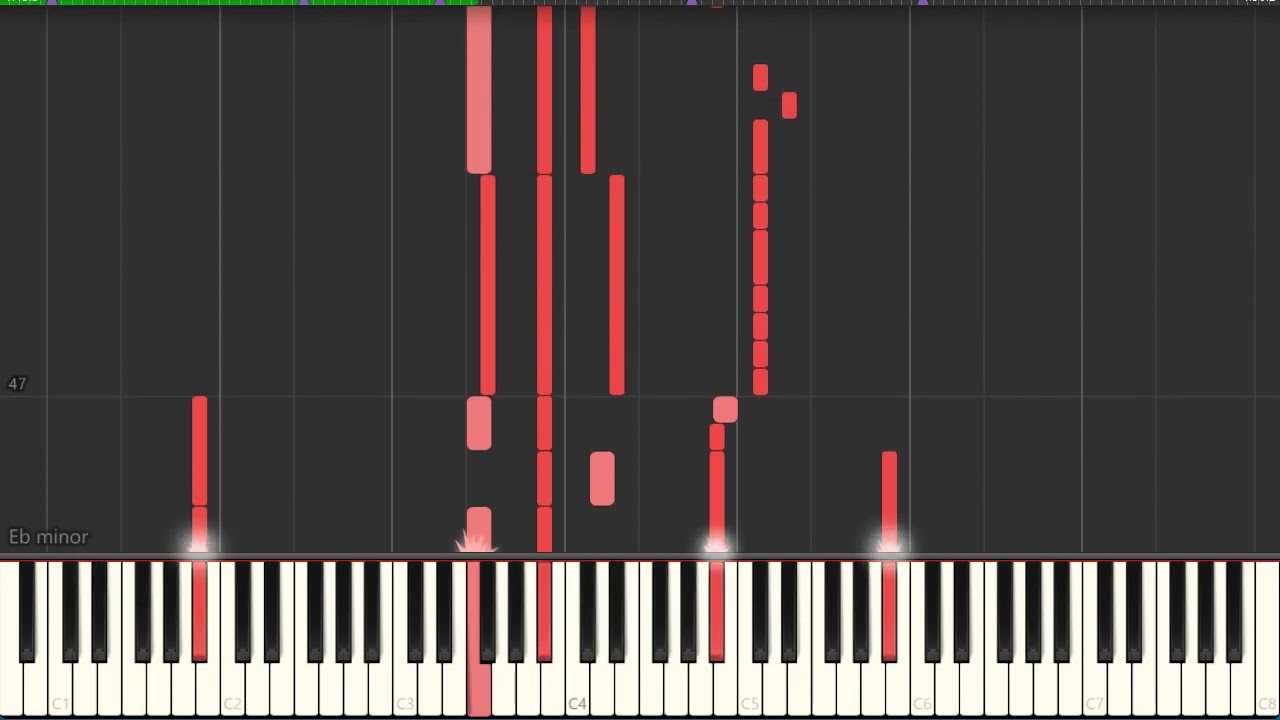The width and height of the screenshot is (1280, 720).
Task: Click the red-lit black key below C5
Action: click(717, 611)
